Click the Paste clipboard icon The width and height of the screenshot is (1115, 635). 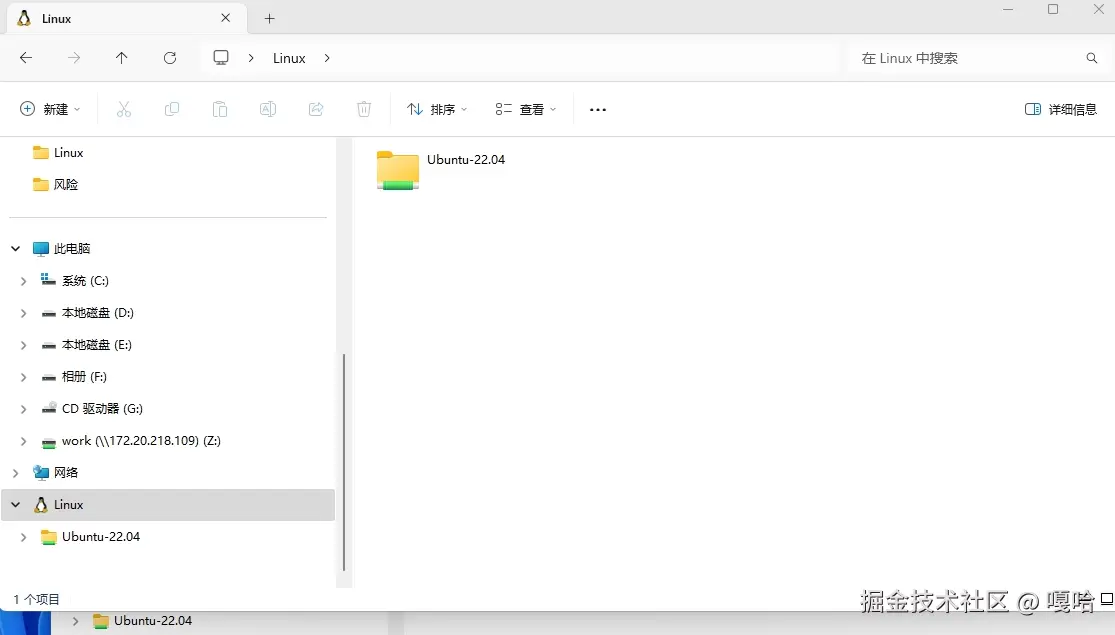click(220, 109)
